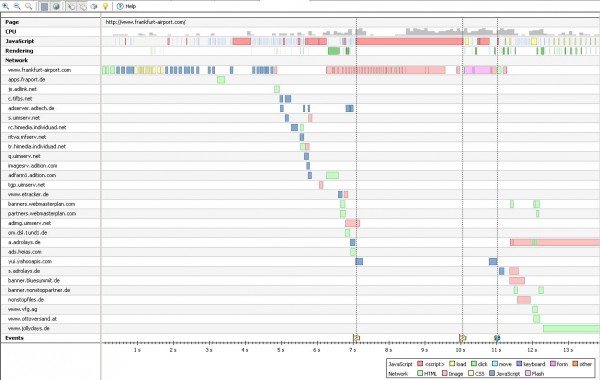Click the 13 s label on the time axis
This screenshot has height=380, width=600.
(x=568, y=350)
